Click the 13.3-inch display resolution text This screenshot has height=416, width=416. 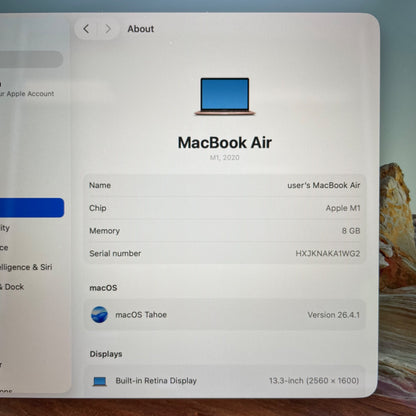(x=314, y=381)
